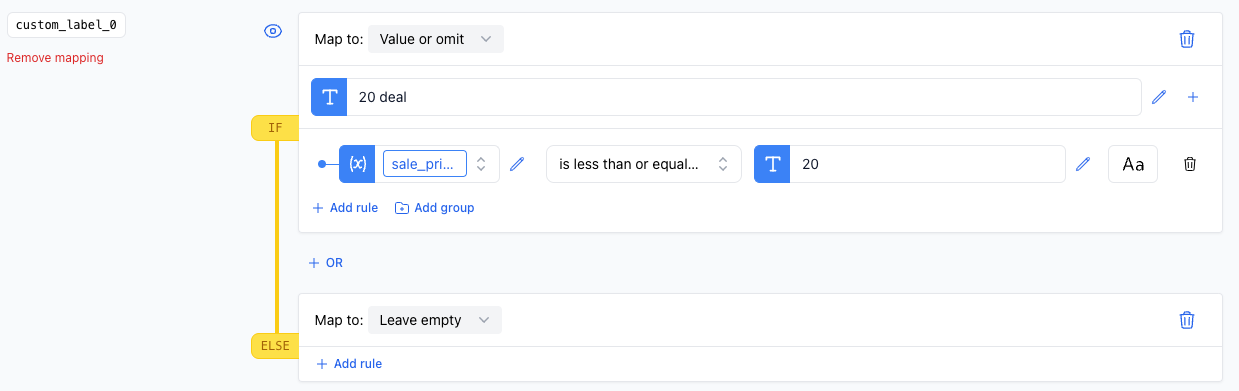
Task: Click the Remove mapping link
Action: pos(55,58)
